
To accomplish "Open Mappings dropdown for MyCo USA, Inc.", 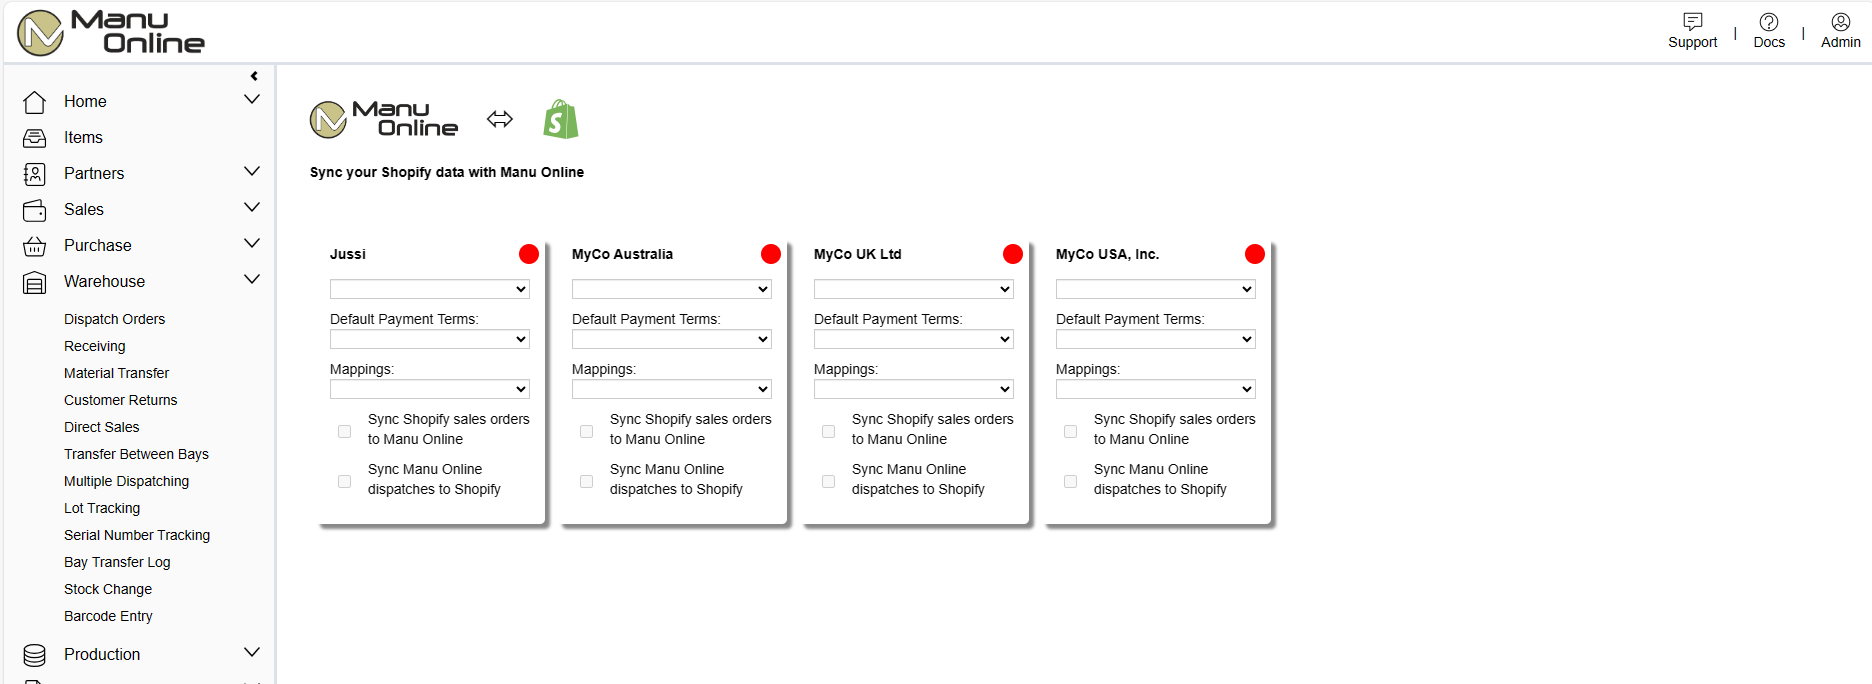I will pyautogui.click(x=1156, y=389).
